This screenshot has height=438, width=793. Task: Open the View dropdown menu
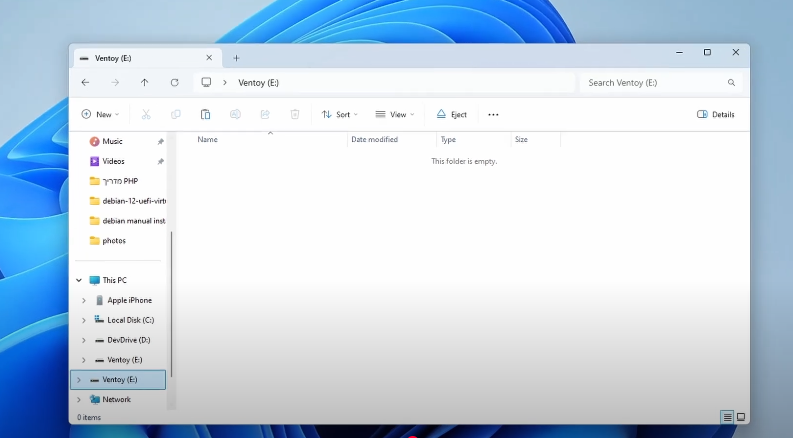click(x=395, y=114)
